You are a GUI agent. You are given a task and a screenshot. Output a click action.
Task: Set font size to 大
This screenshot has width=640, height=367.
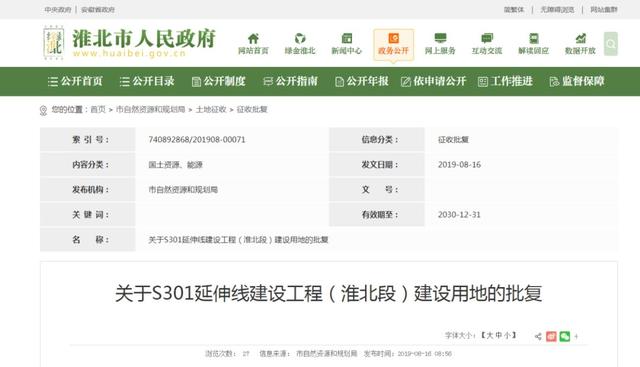(490, 336)
